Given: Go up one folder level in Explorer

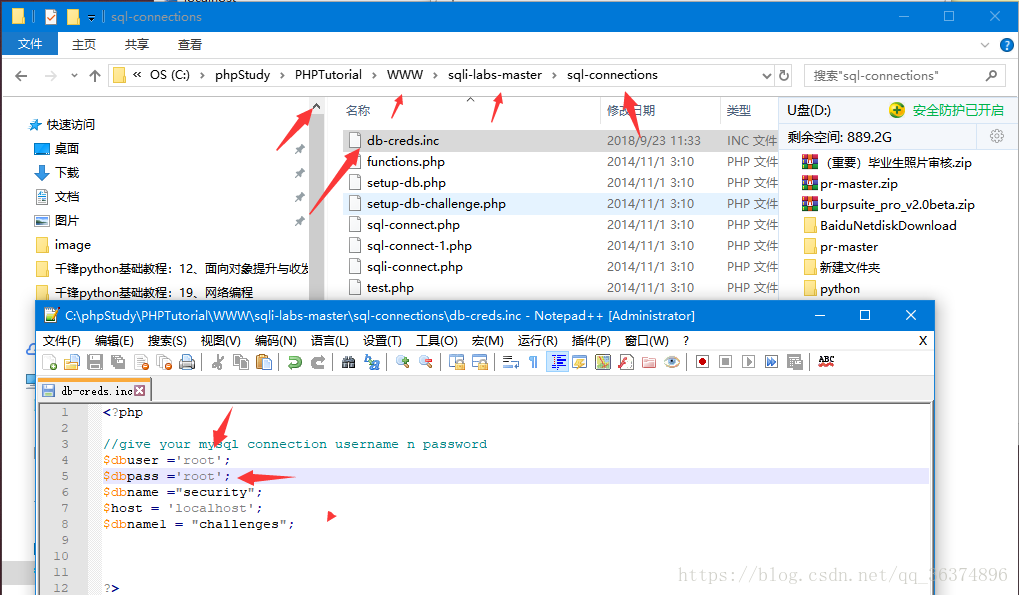Looking at the screenshot, I should click(95, 76).
